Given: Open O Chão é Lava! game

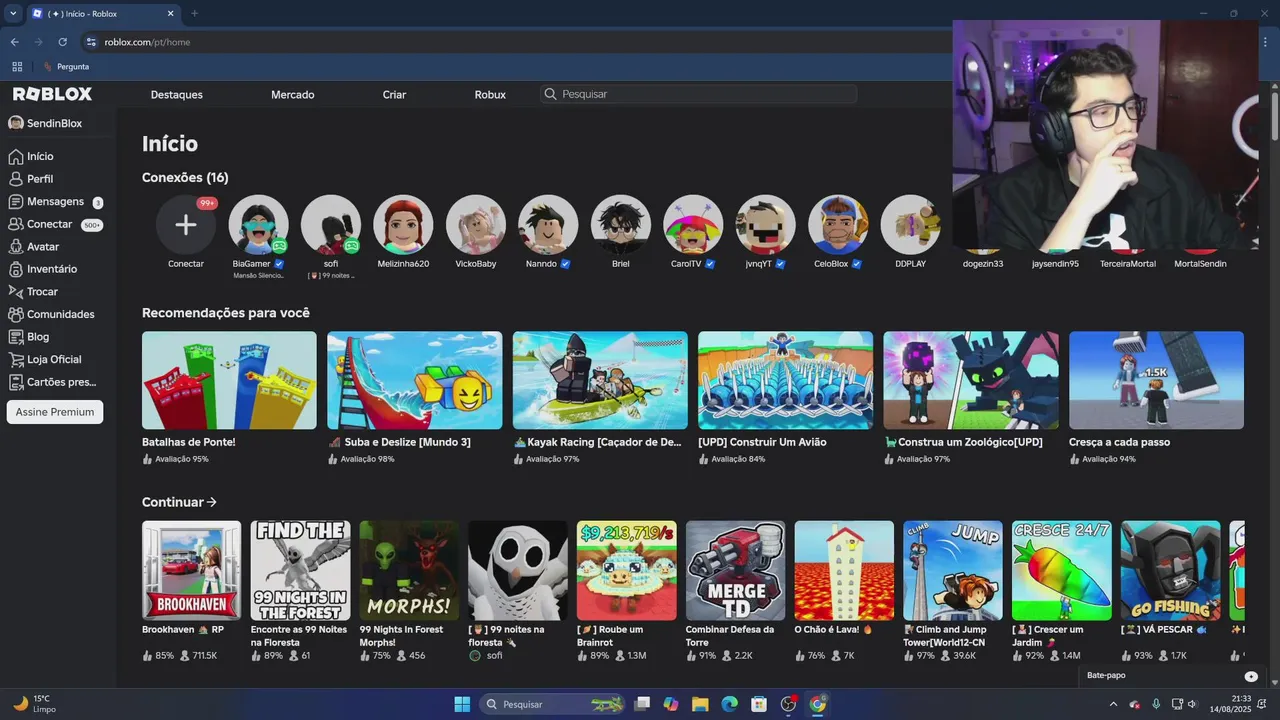Looking at the screenshot, I should coord(844,570).
